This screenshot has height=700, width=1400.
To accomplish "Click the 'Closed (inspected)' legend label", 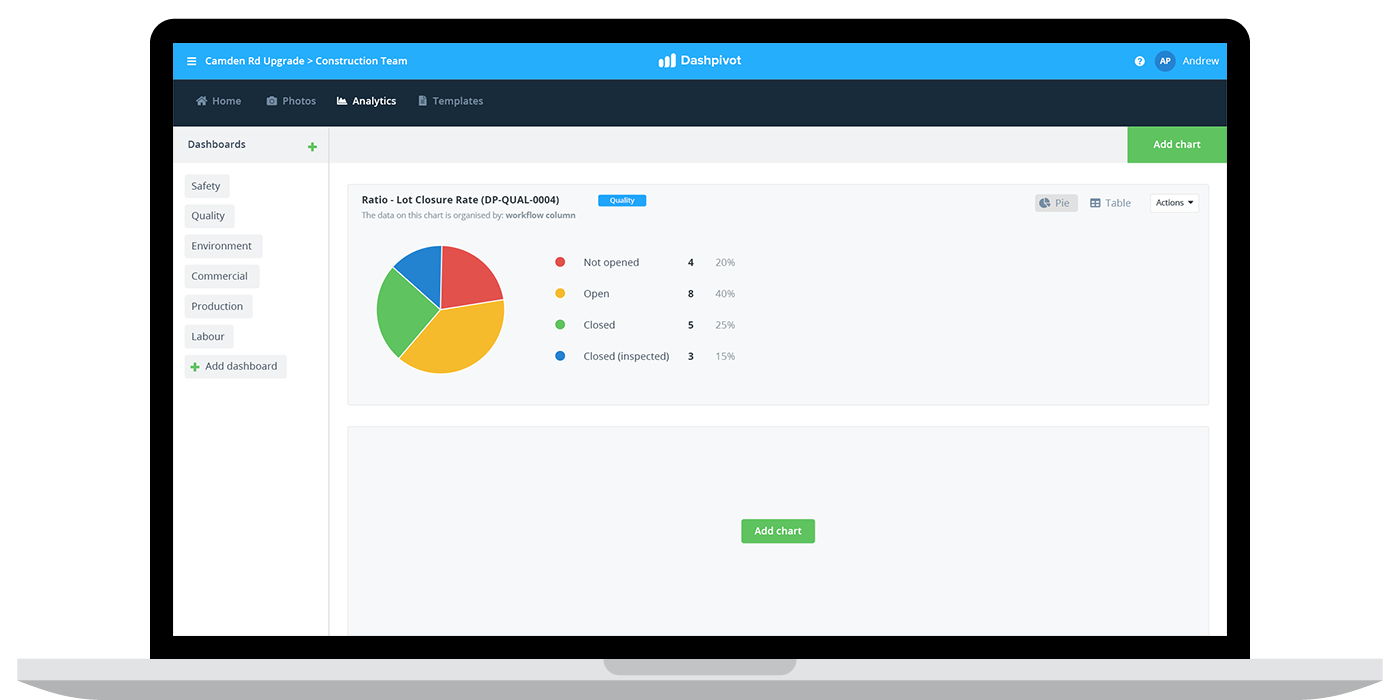I will click(626, 356).
